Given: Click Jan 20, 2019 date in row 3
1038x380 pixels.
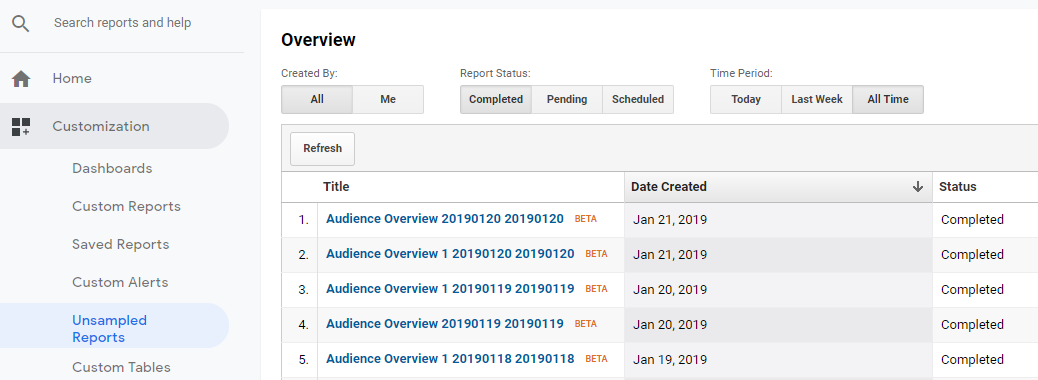Looking at the screenshot, I should click(670, 290).
